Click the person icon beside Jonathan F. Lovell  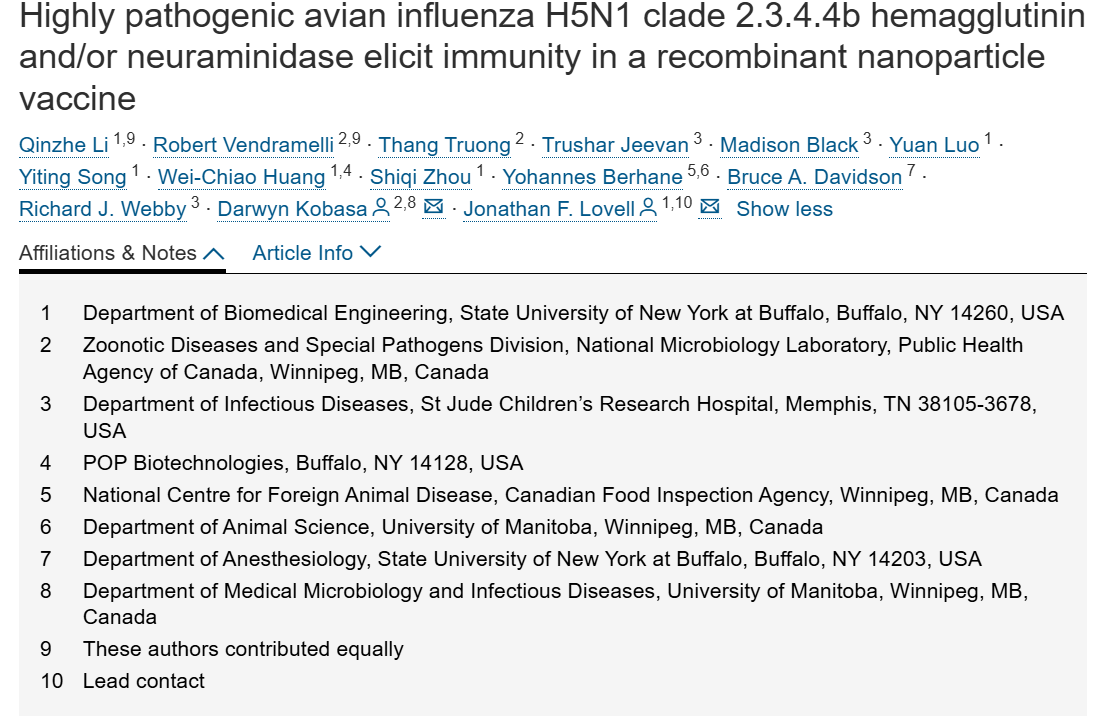649,208
